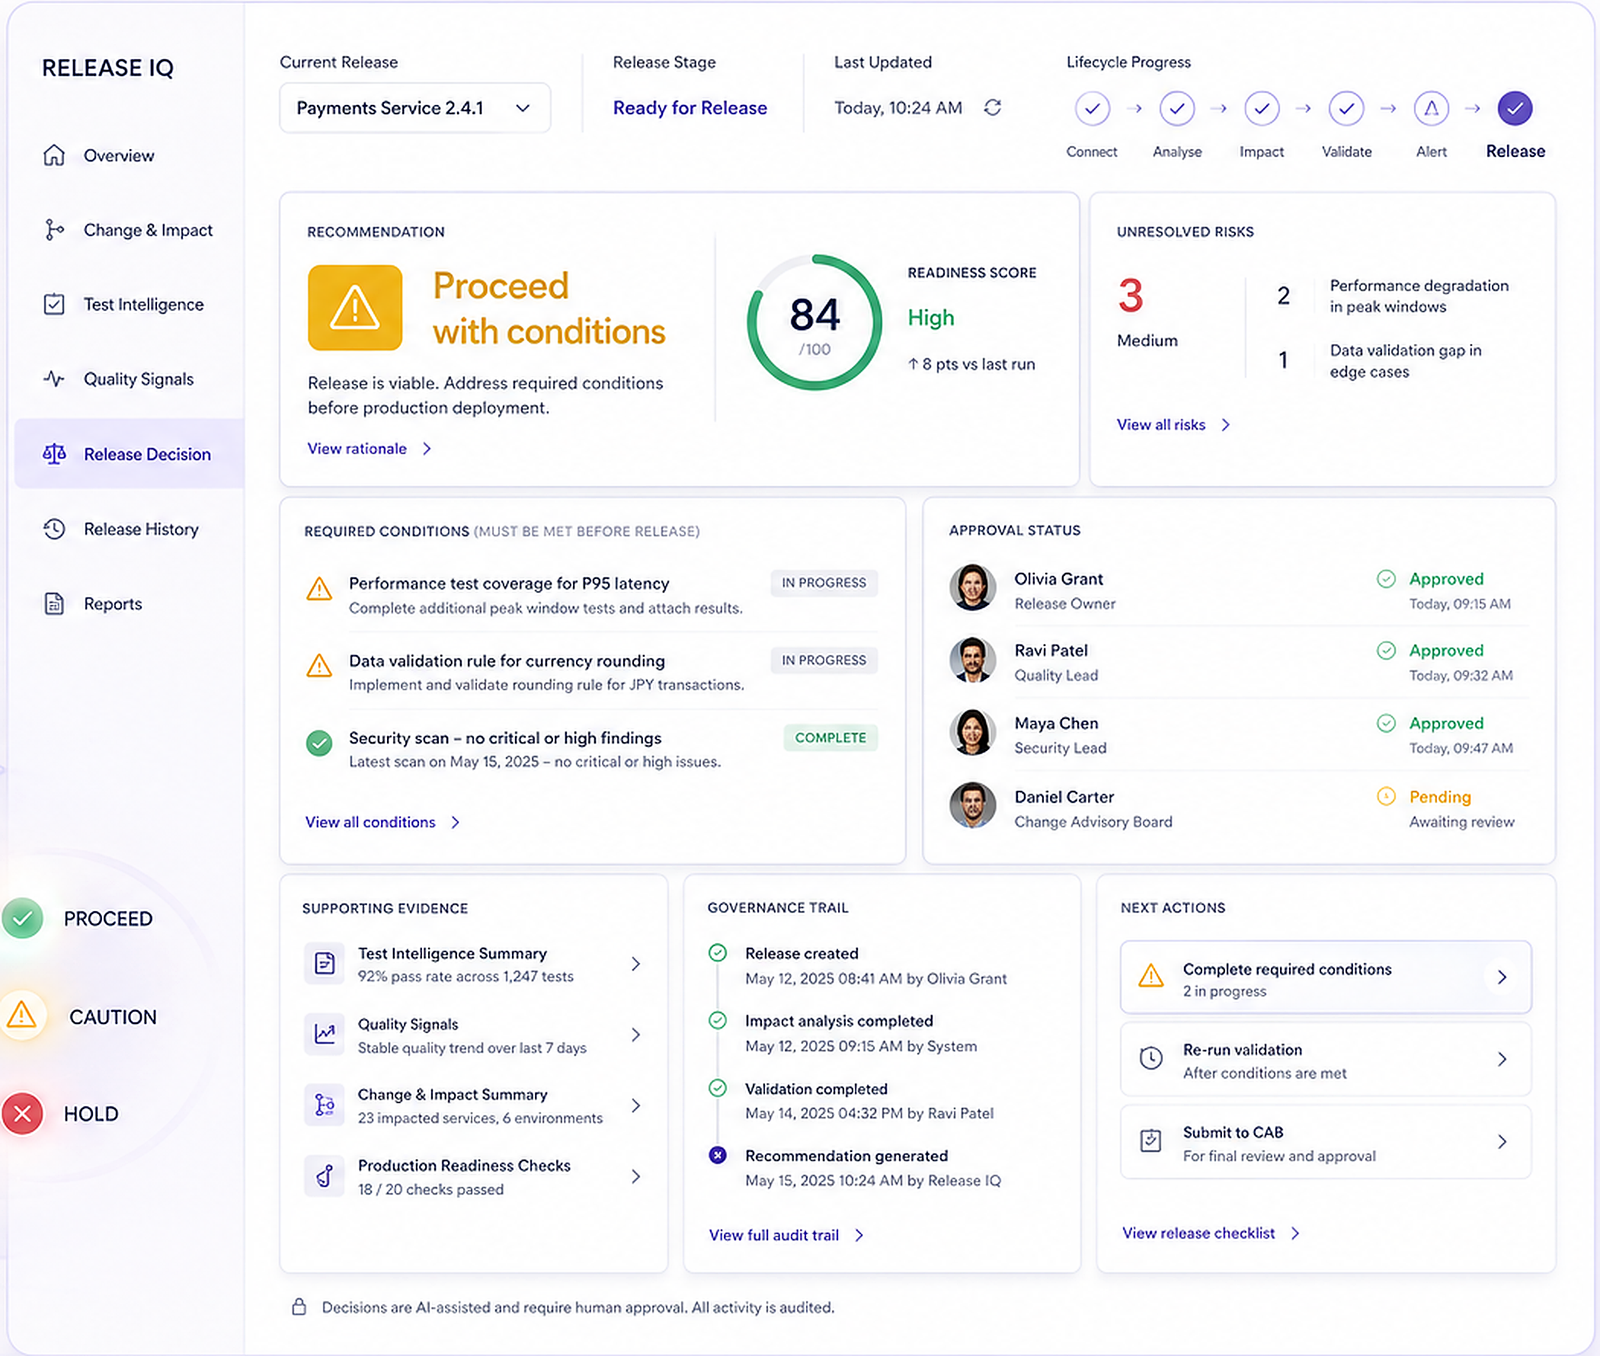Click the green PROCEED check icon

pyautogui.click(x=22, y=918)
